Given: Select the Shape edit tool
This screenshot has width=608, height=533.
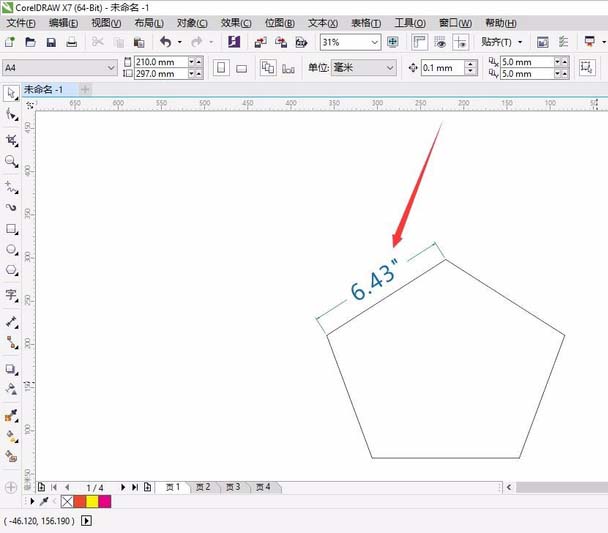Looking at the screenshot, I should click(x=11, y=115).
